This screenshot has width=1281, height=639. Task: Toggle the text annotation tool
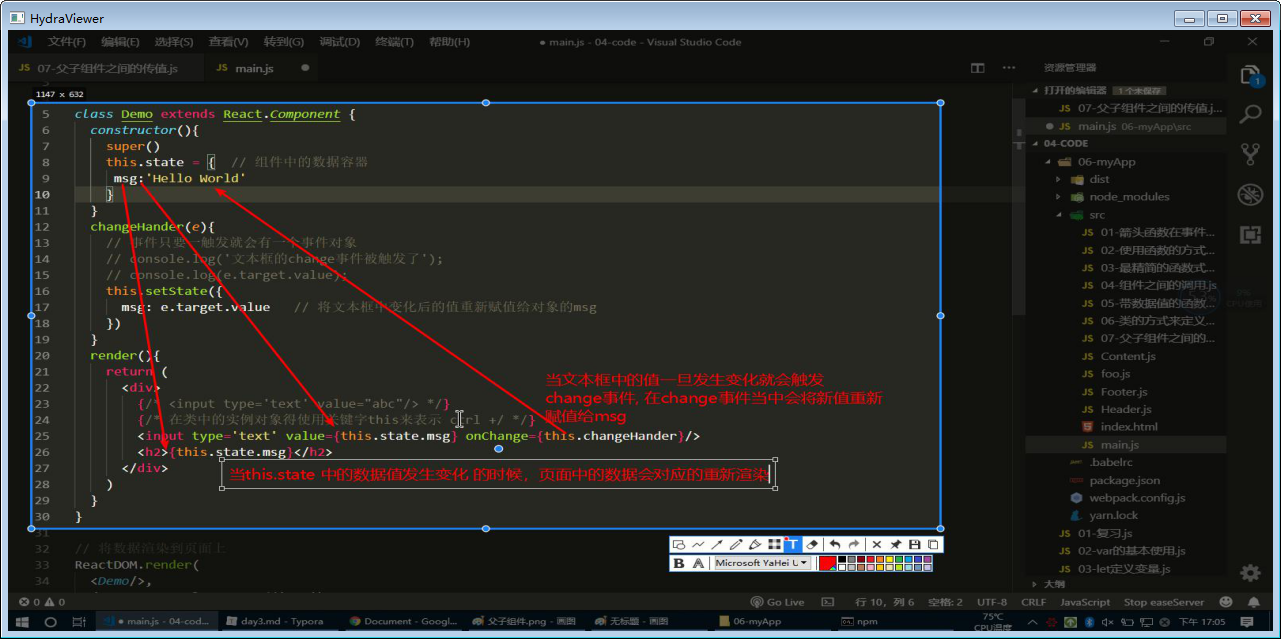tap(792, 545)
